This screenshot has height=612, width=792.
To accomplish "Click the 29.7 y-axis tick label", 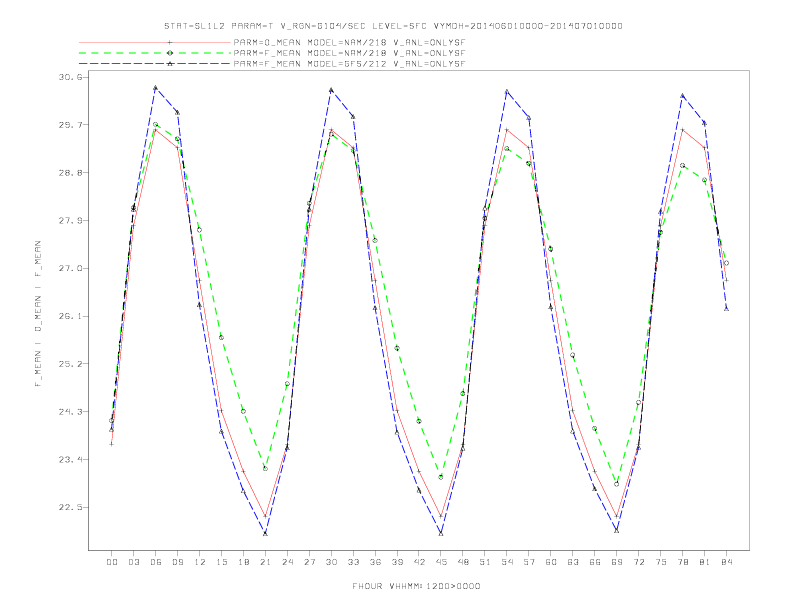I will [71, 125].
